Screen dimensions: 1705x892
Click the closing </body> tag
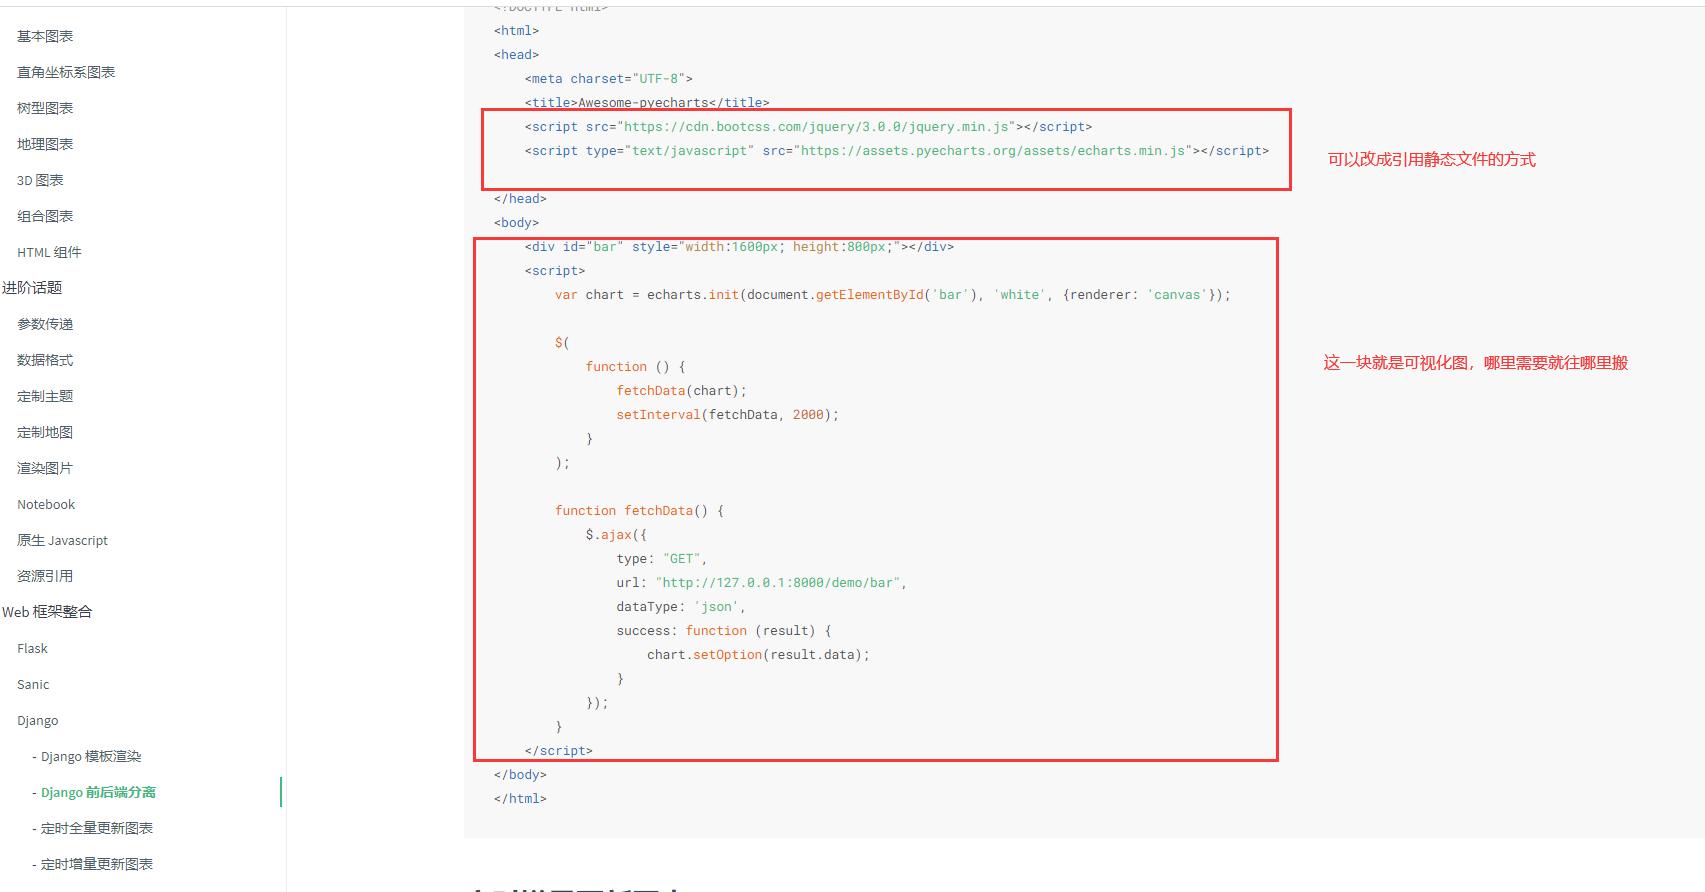click(520, 775)
